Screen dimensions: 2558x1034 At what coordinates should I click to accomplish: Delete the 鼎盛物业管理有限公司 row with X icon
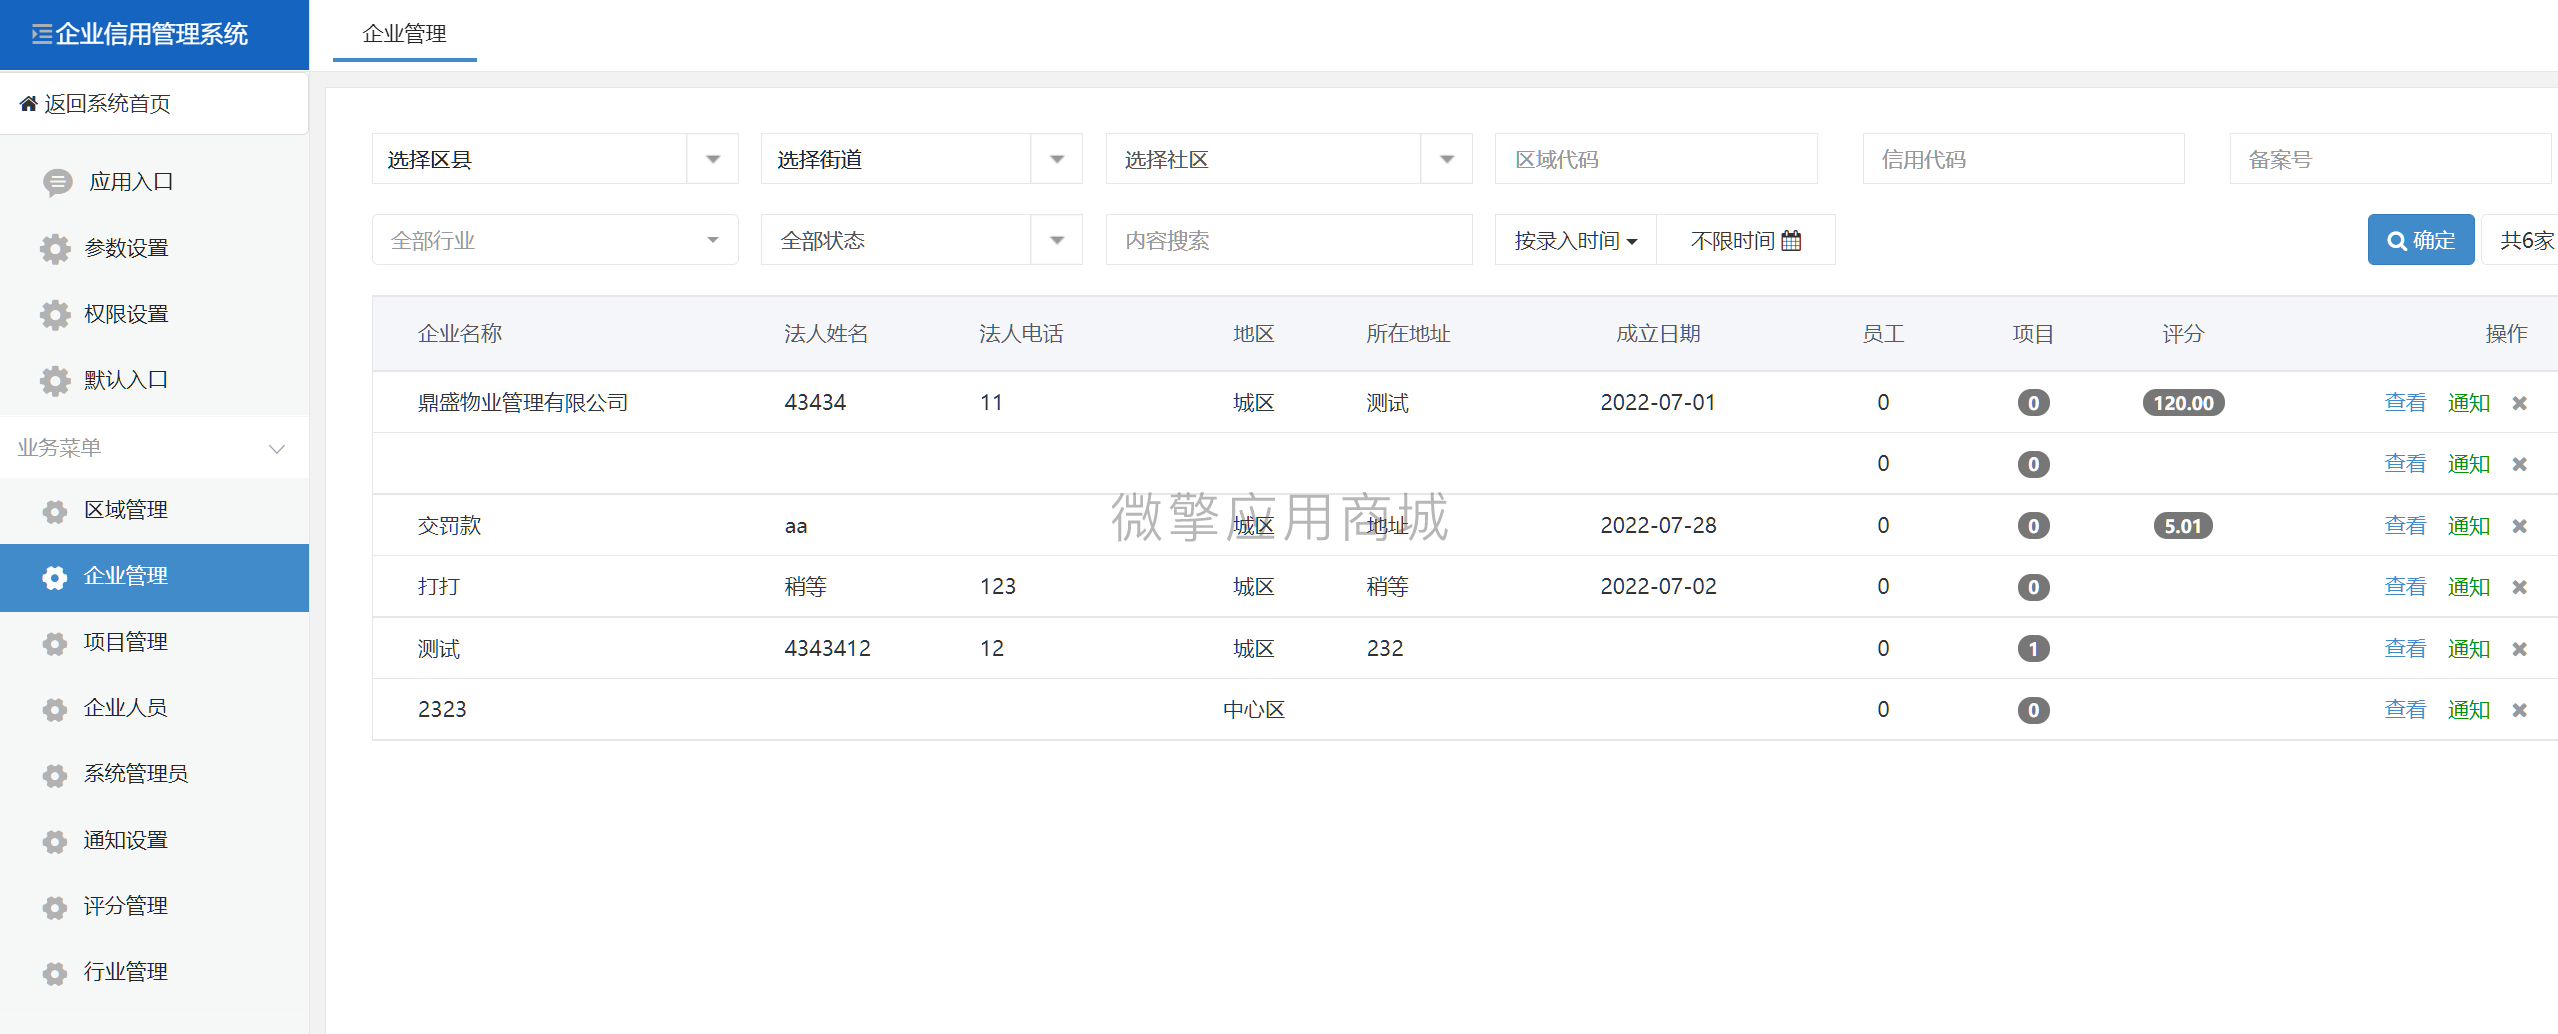tap(2520, 403)
